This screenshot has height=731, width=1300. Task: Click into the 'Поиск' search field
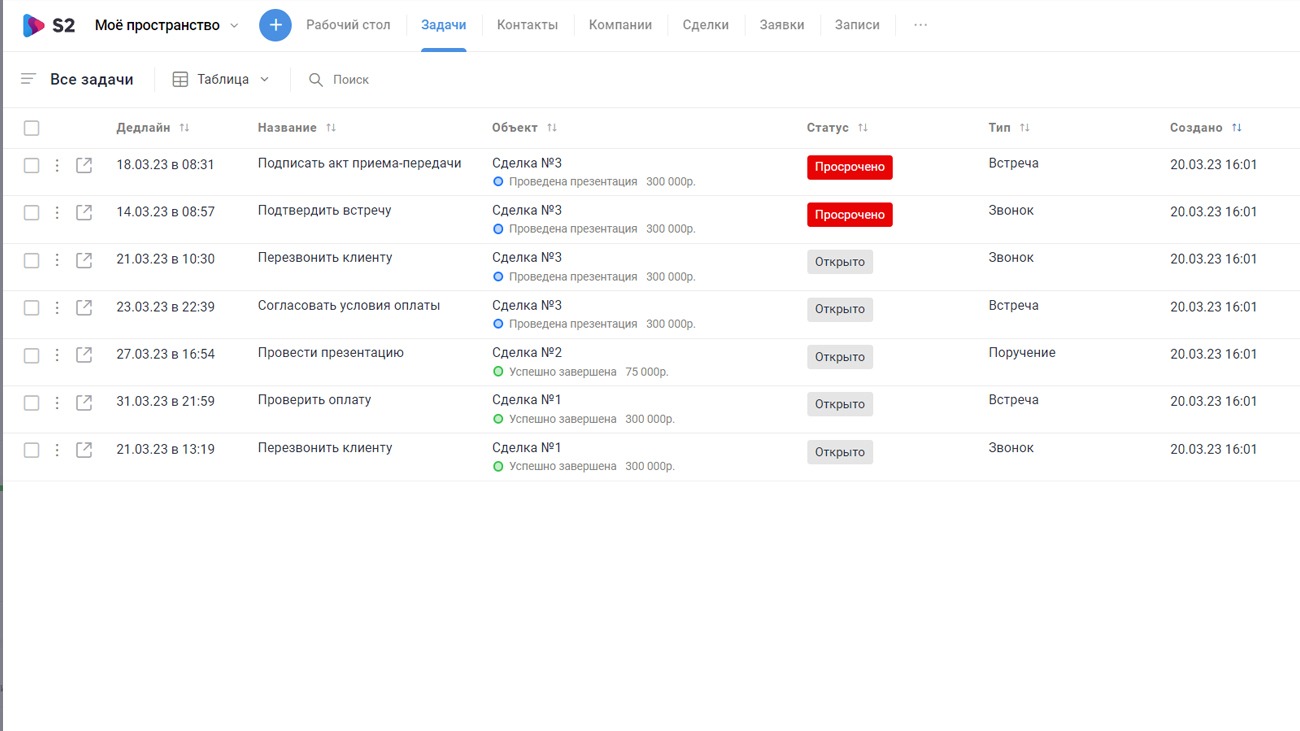point(351,79)
